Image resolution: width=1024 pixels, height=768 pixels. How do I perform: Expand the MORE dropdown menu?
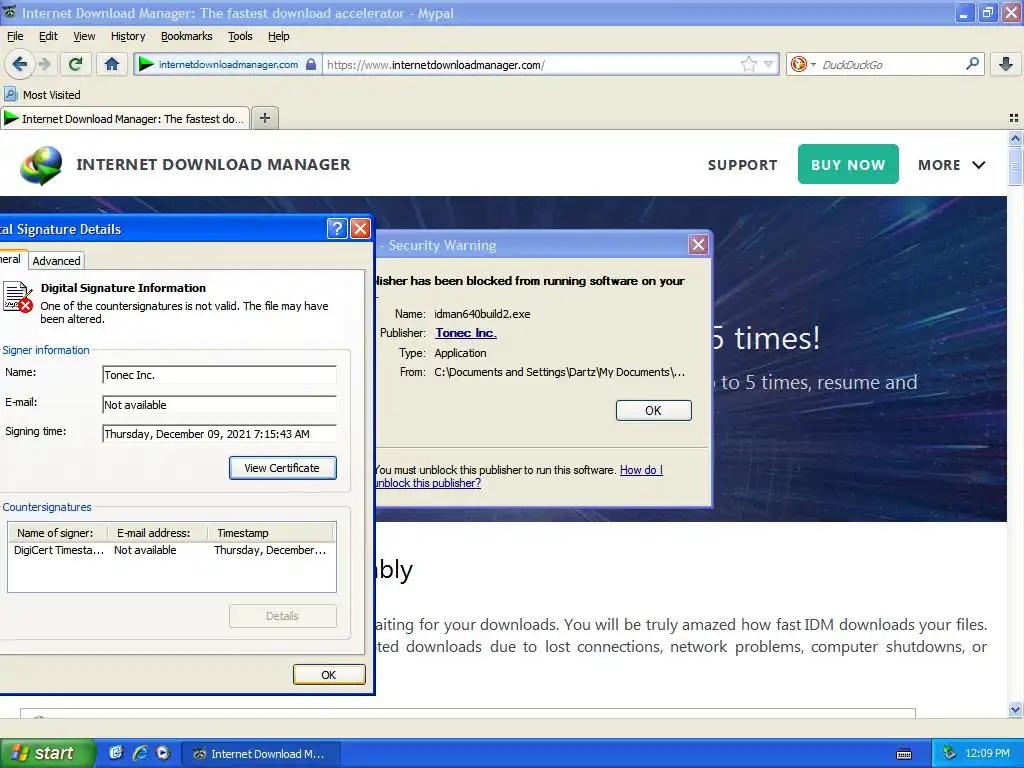pos(952,165)
